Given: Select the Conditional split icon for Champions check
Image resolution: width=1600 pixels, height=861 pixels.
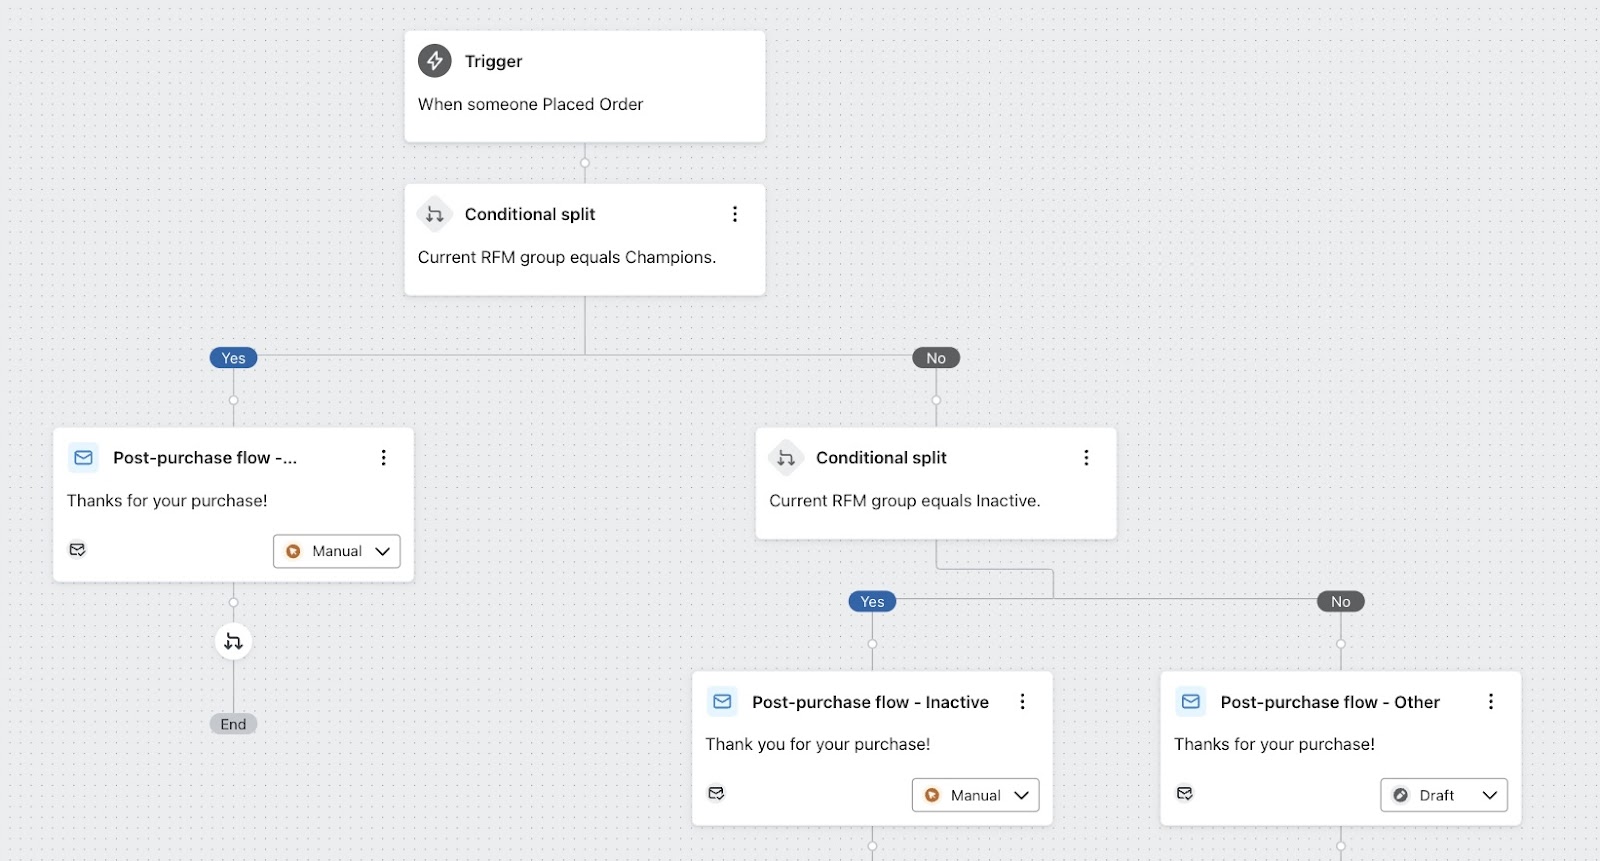Looking at the screenshot, I should point(435,214).
